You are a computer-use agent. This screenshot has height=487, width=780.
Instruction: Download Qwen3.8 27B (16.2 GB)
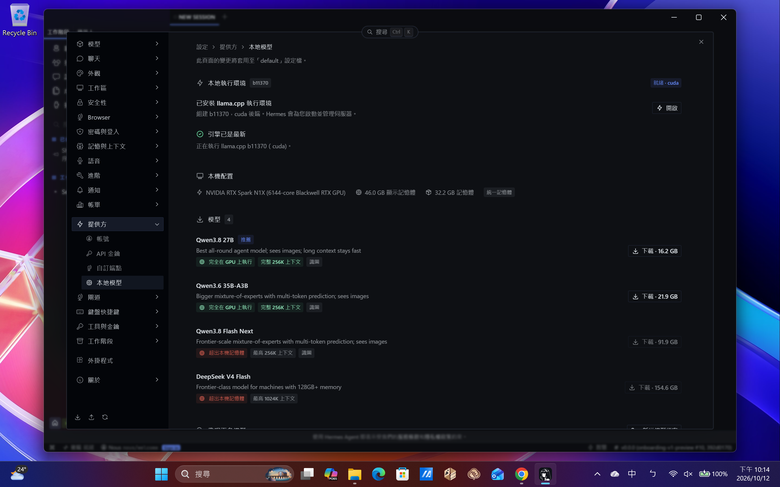pos(655,251)
